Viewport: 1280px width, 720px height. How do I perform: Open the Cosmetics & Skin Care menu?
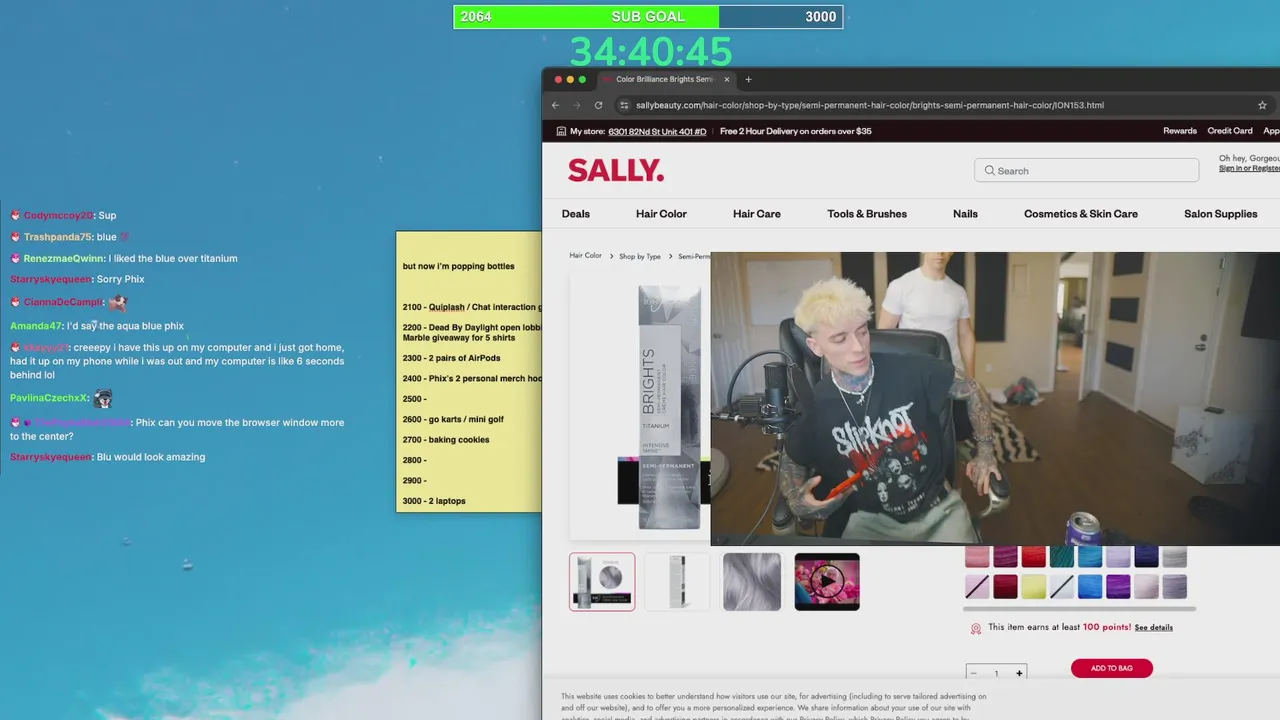[1081, 214]
